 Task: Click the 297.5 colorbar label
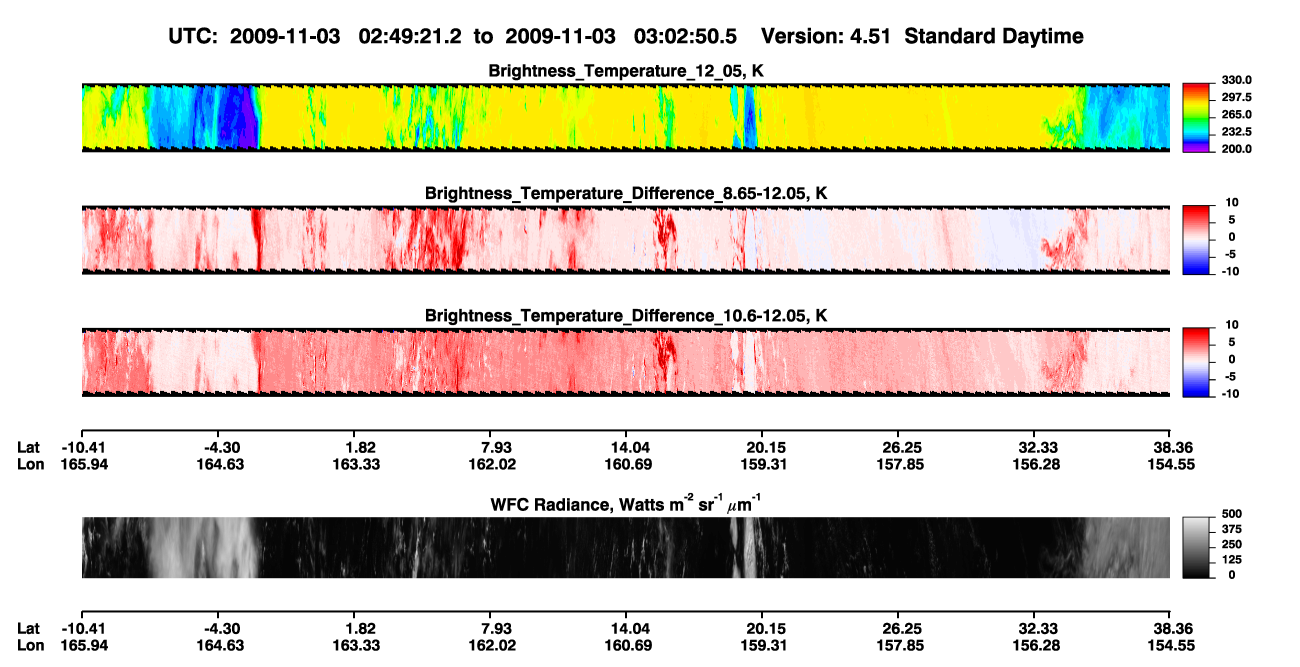click(x=1237, y=97)
